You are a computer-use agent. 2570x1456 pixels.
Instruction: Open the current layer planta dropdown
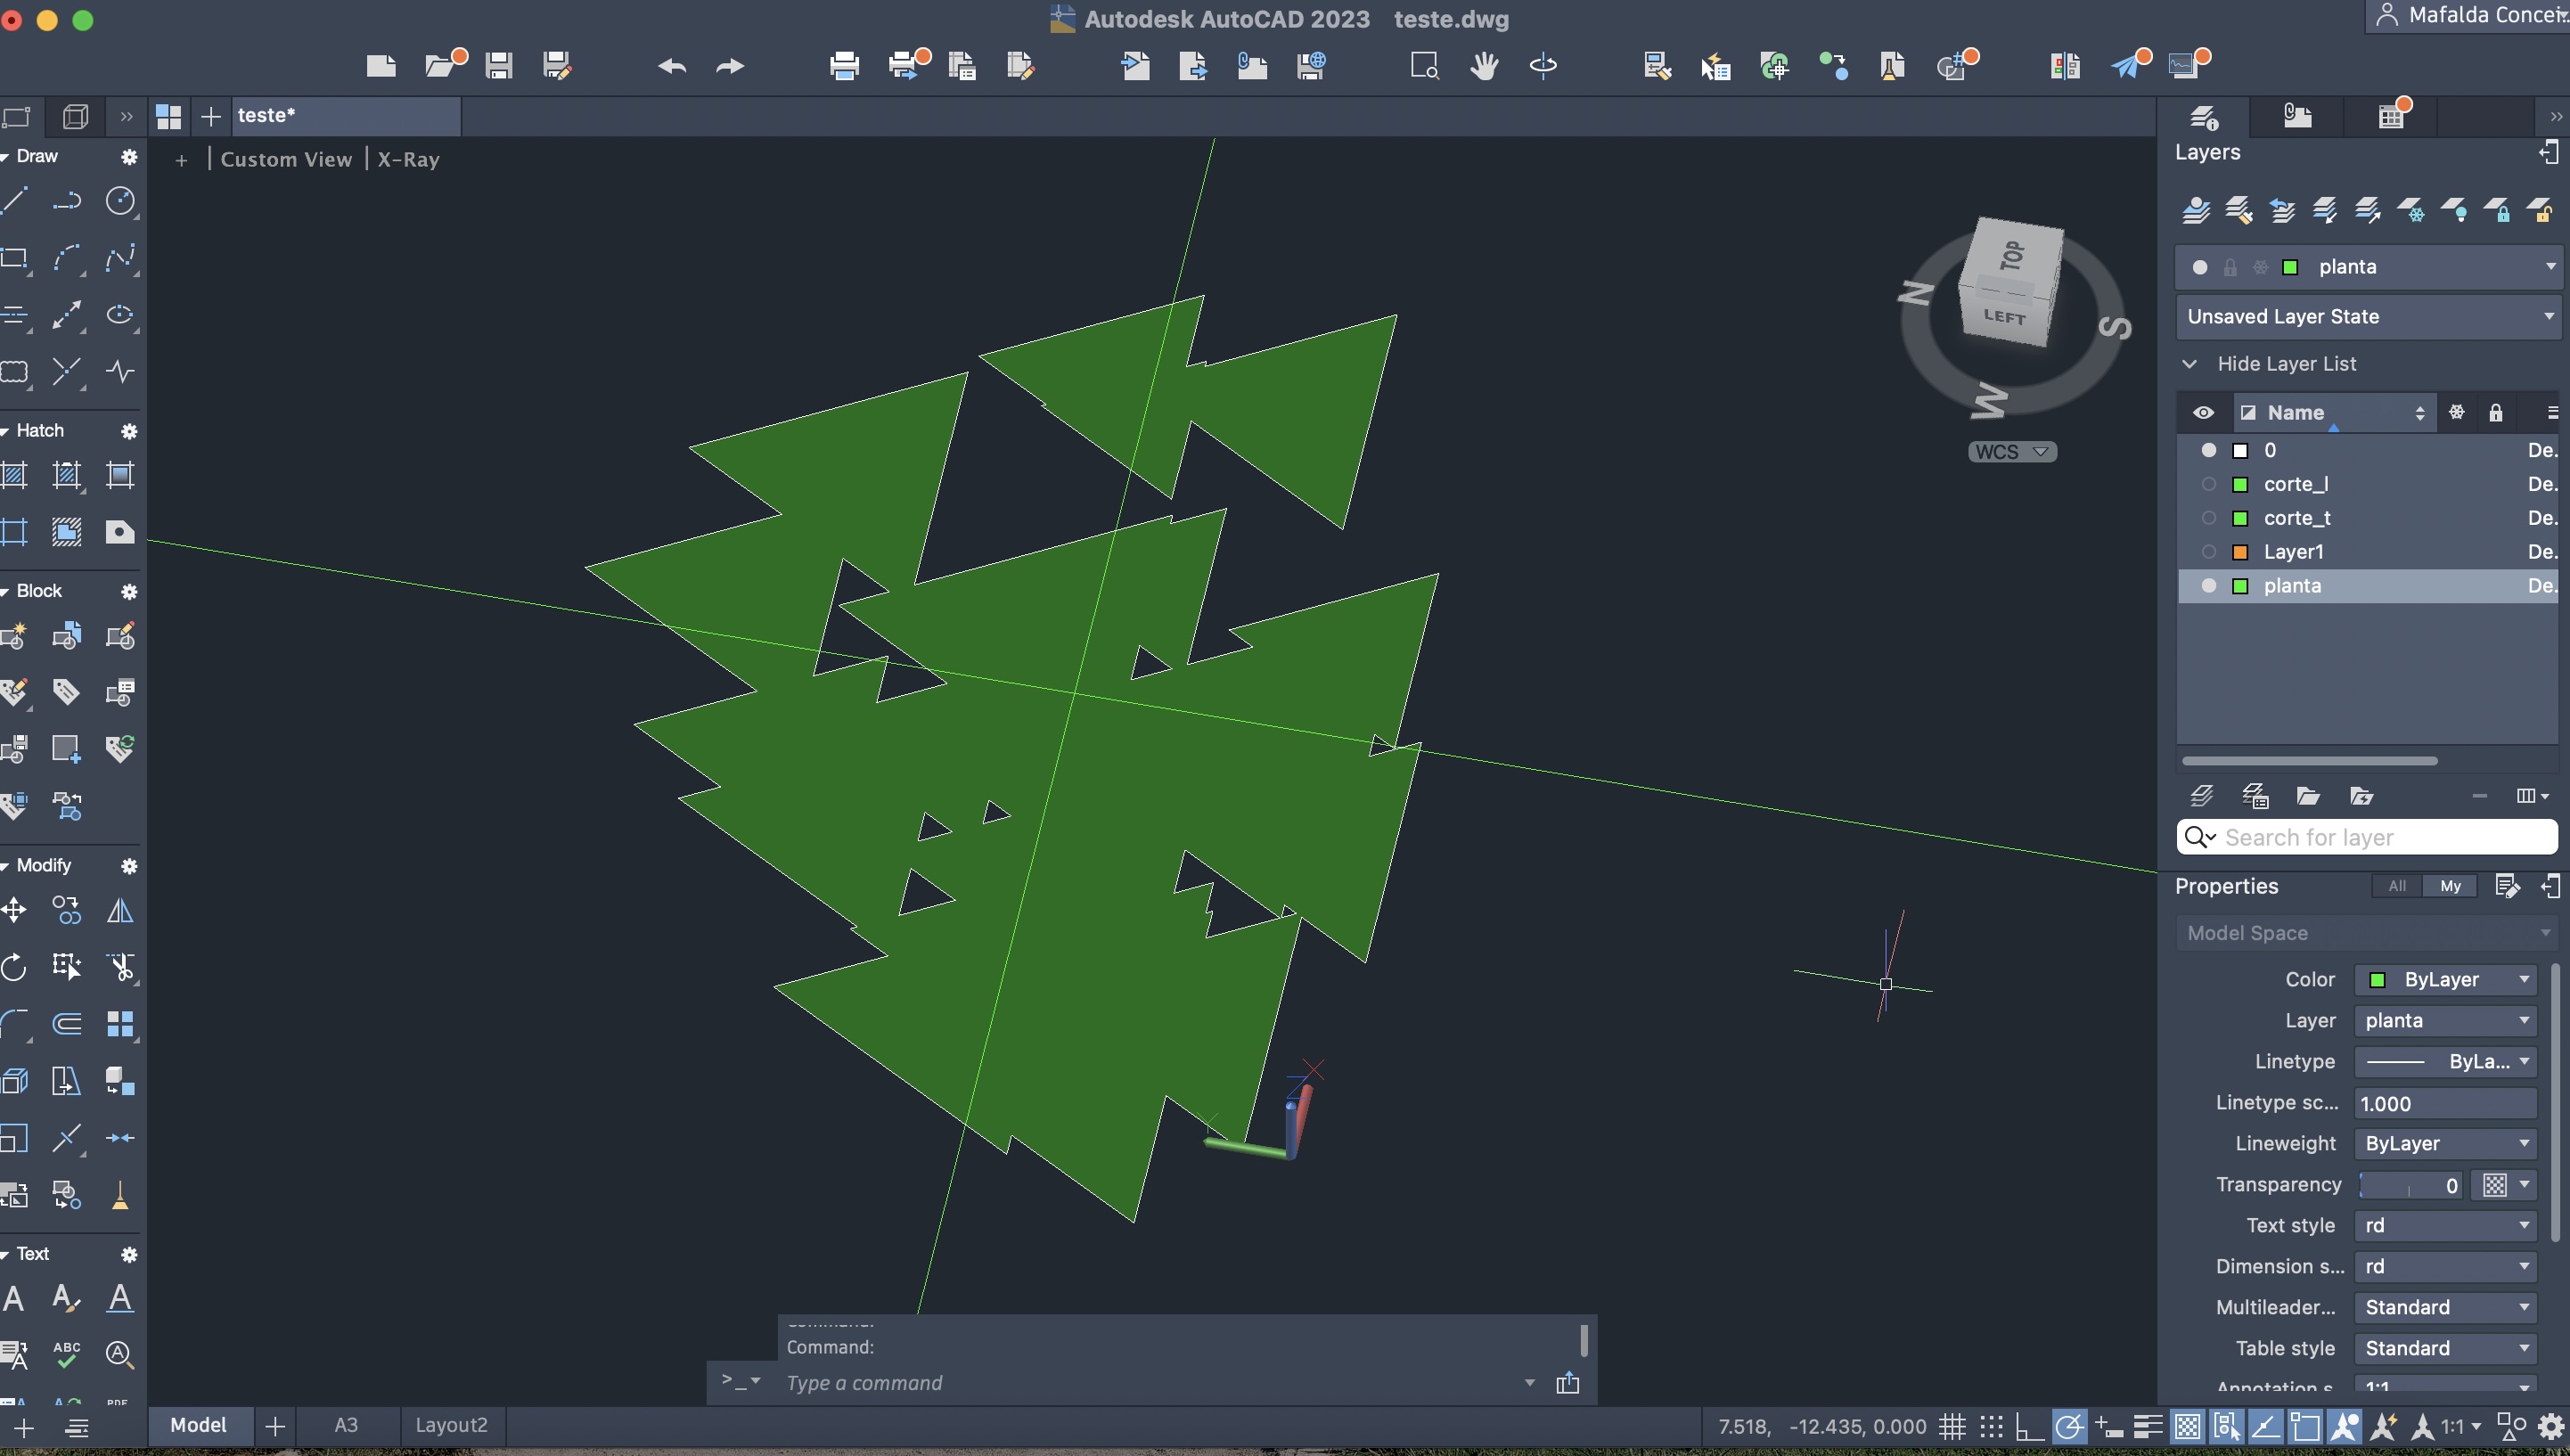point(2550,266)
